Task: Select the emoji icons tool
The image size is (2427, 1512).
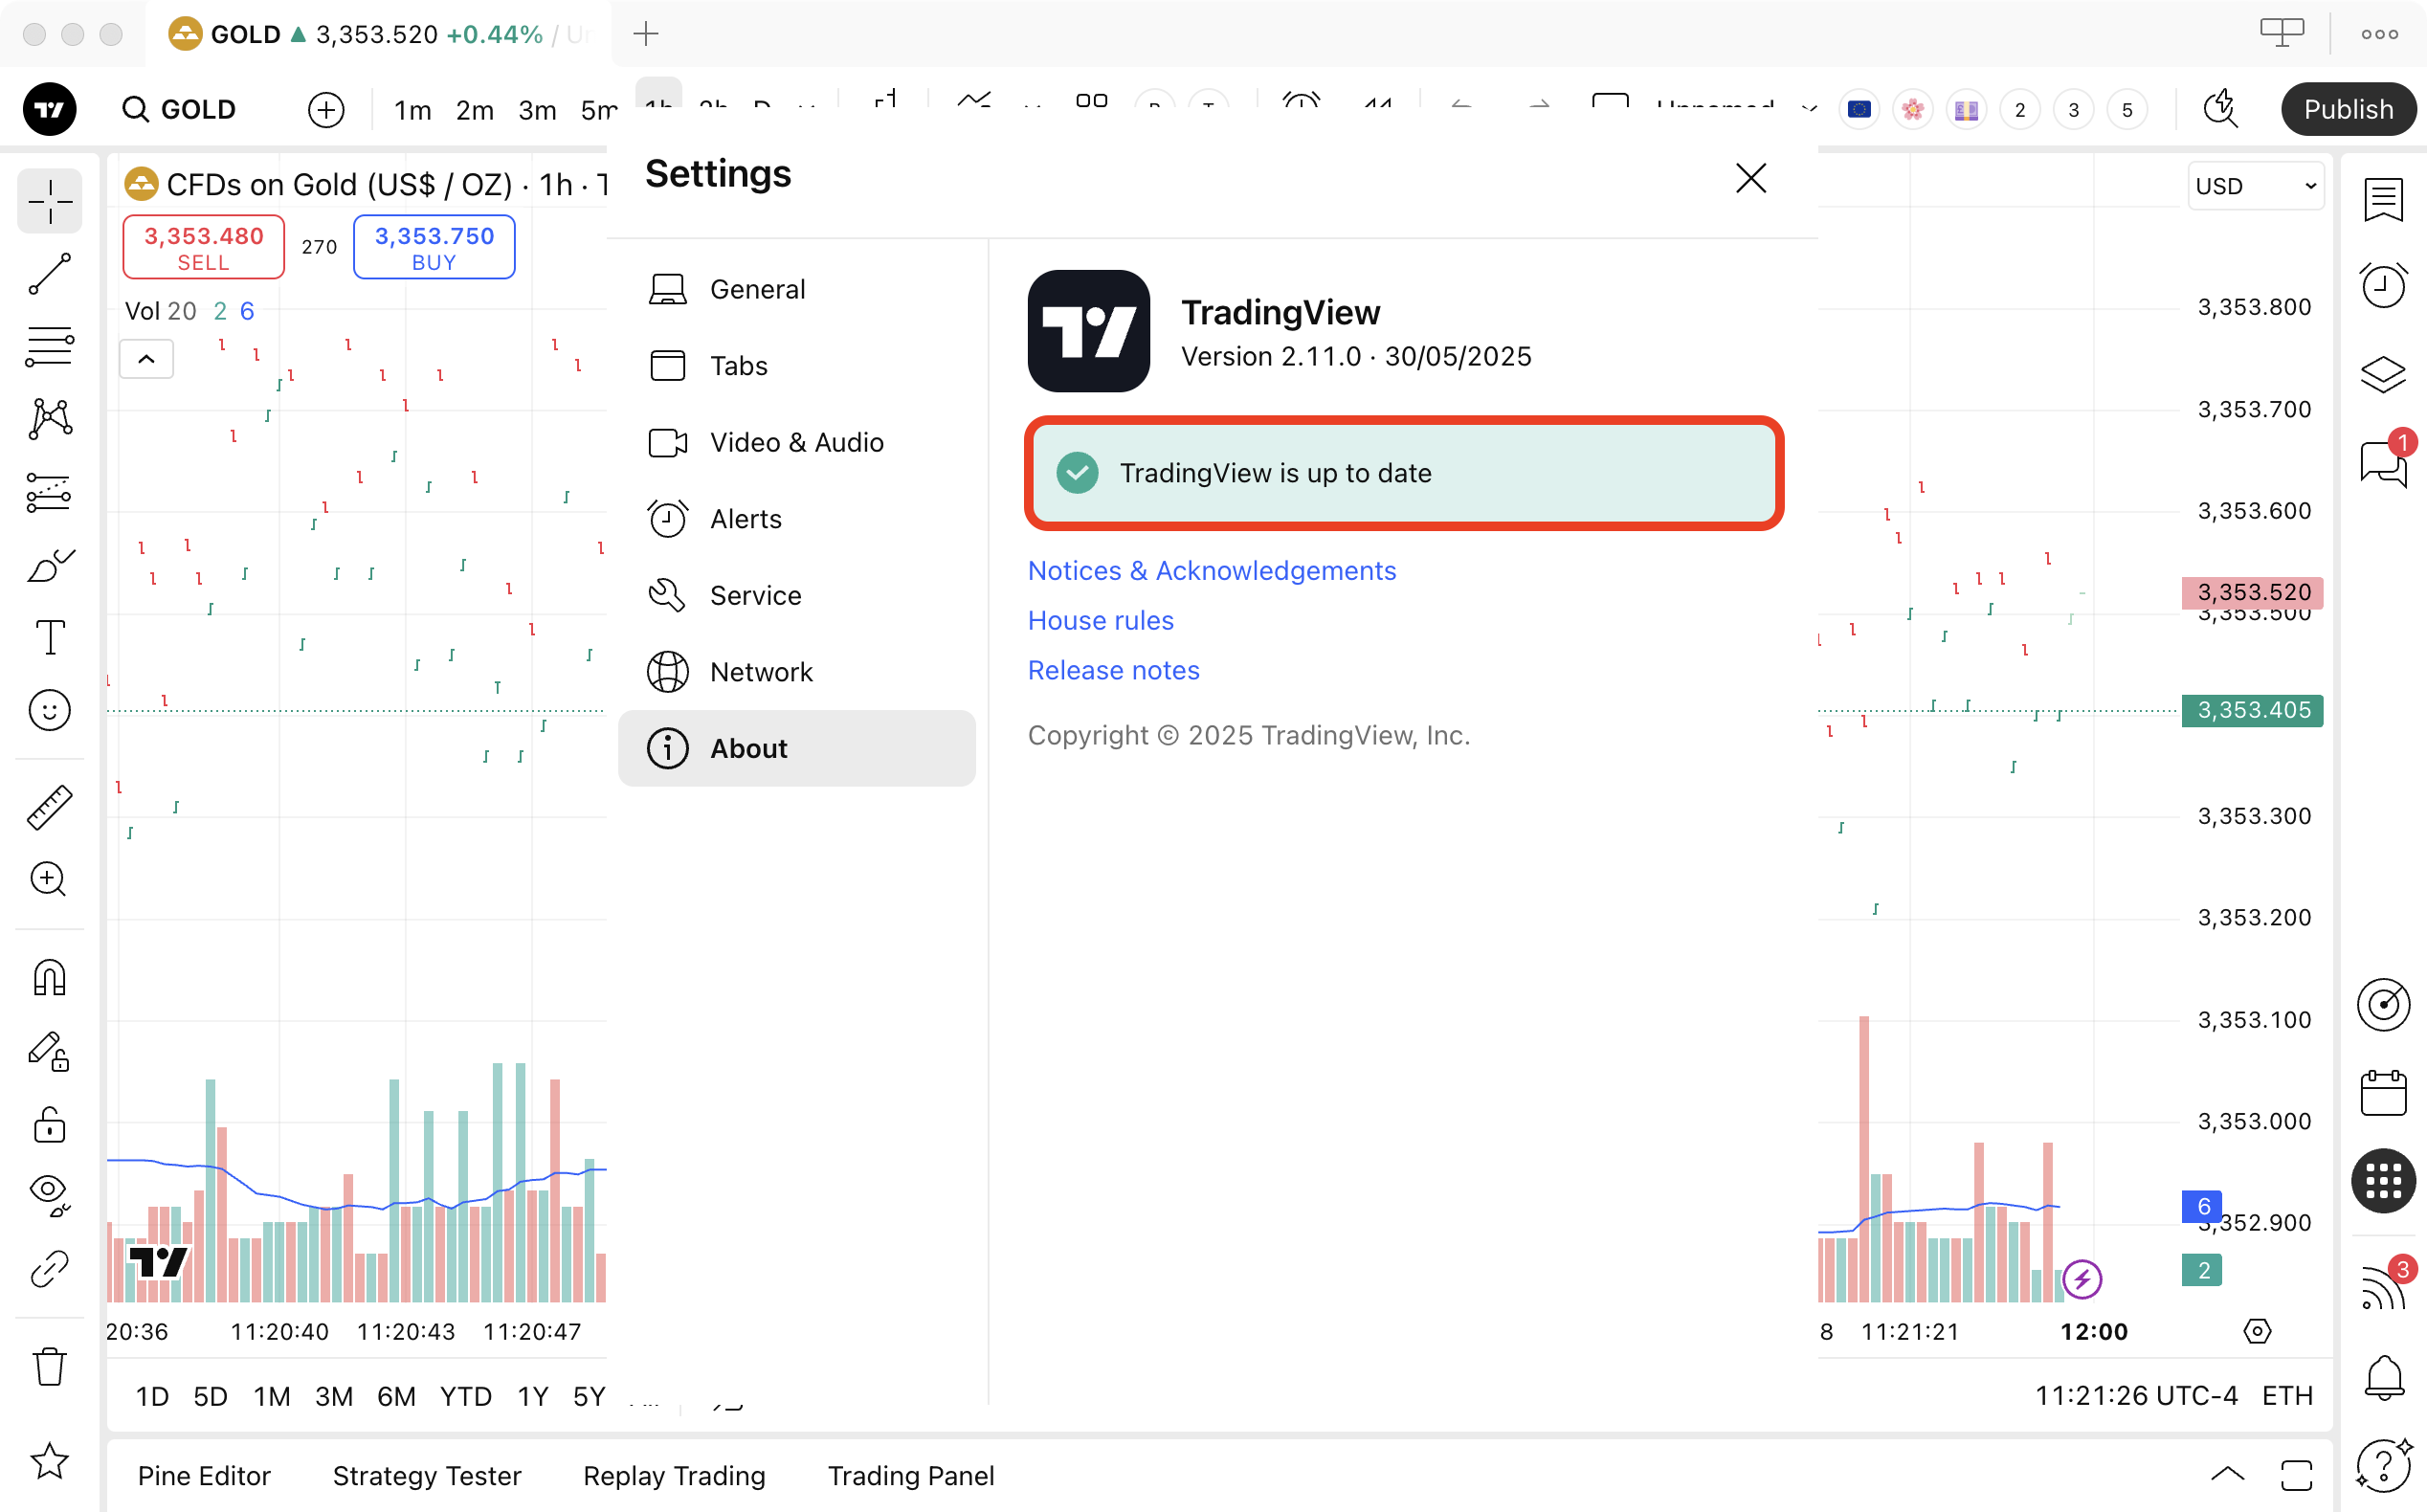Action: [x=49, y=710]
